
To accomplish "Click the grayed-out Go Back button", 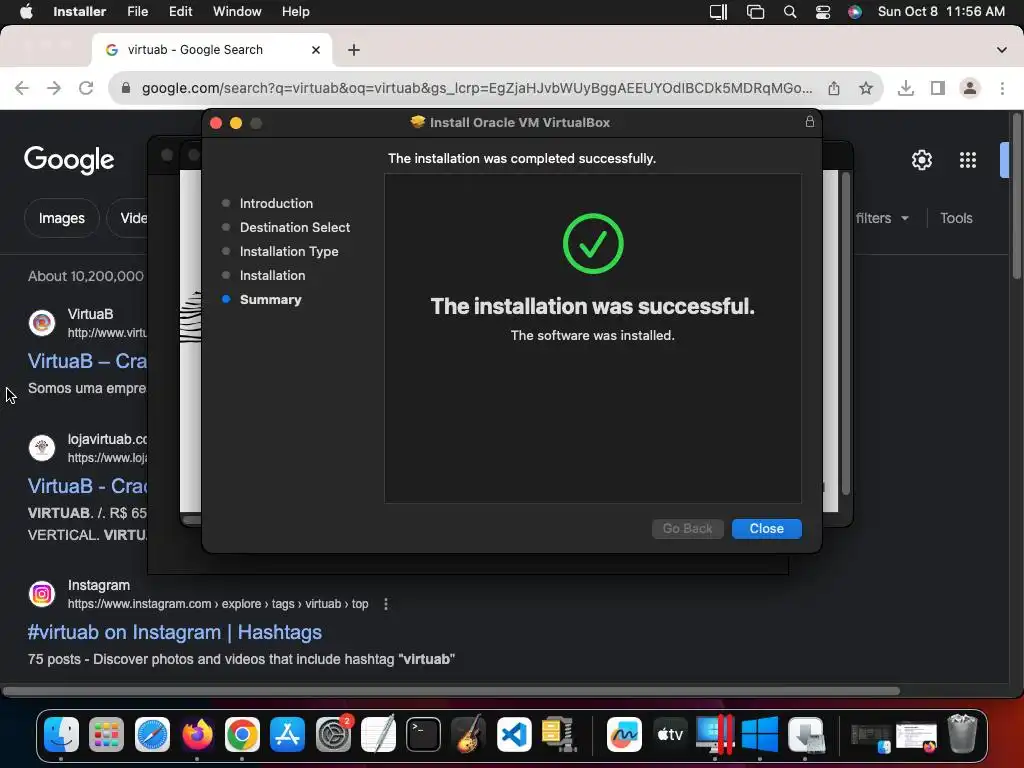I will [x=687, y=528].
